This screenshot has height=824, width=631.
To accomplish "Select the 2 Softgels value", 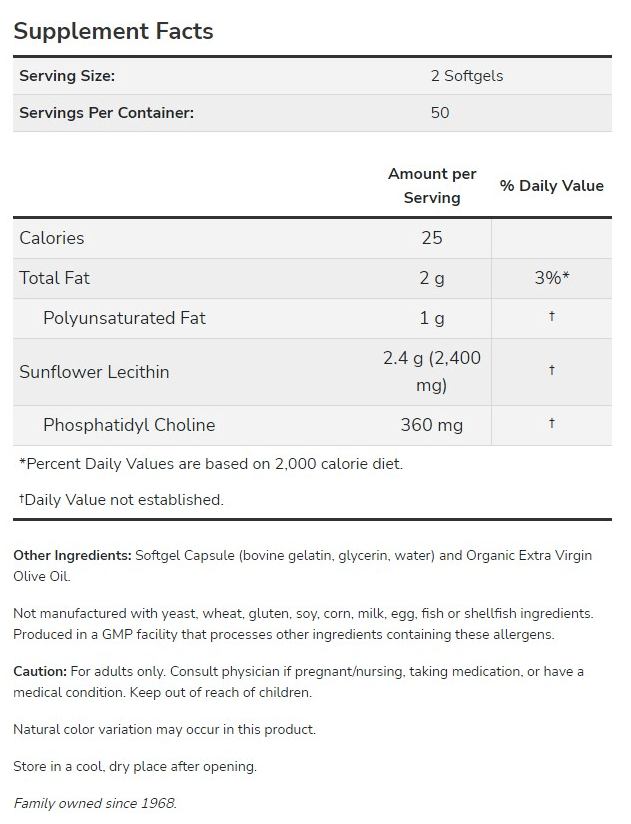I will tap(467, 76).
